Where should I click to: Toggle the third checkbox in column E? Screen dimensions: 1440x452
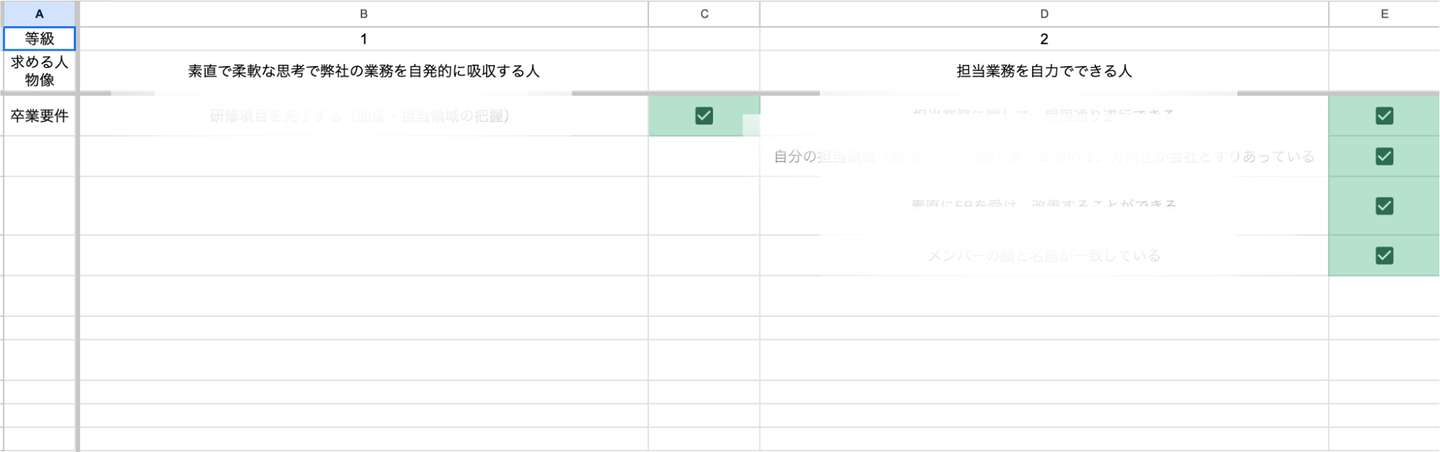[x=1384, y=205]
